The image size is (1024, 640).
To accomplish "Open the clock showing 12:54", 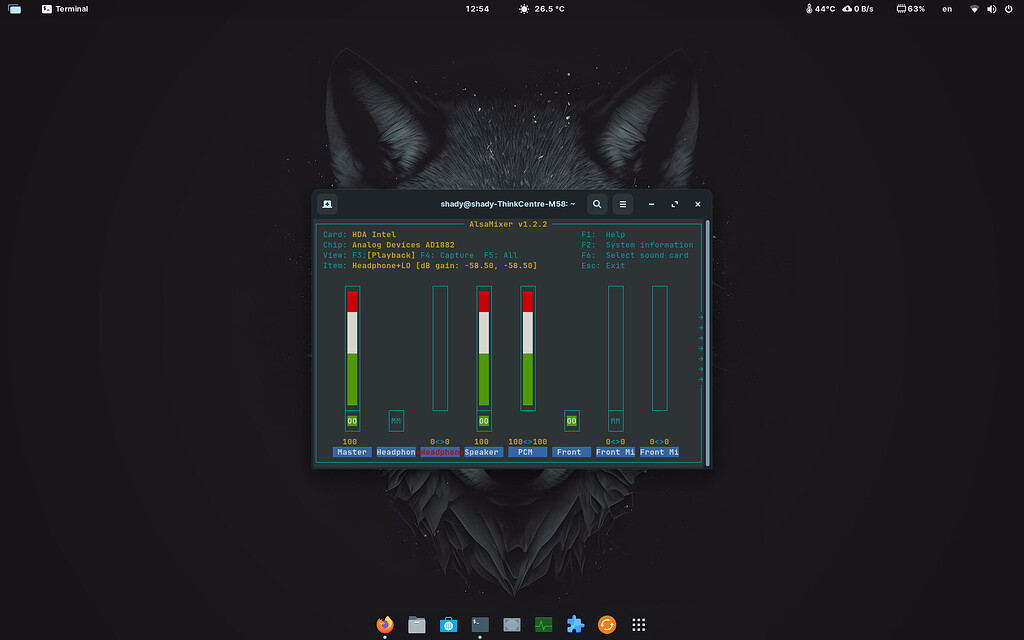I will pyautogui.click(x=478, y=9).
